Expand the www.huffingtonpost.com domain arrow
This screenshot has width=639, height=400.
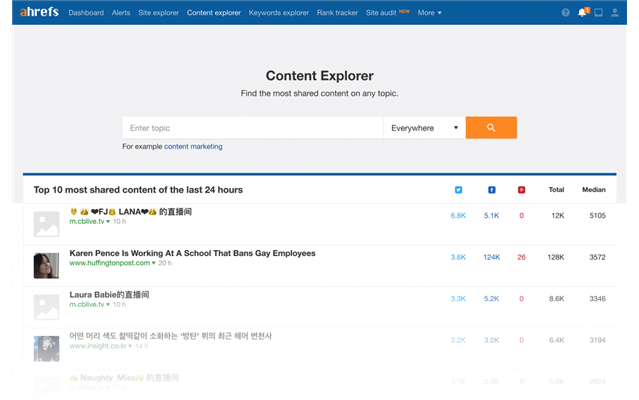(x=153, y=263)
